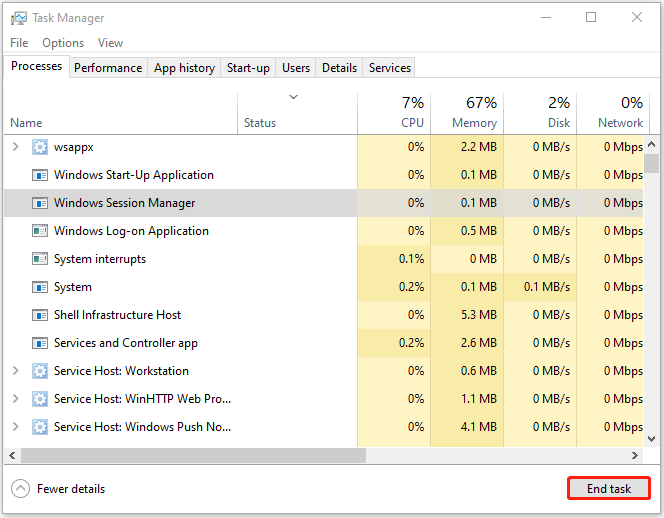
Task: Click the 5.3 MB memory value
Action: click(x=479, y=315)
